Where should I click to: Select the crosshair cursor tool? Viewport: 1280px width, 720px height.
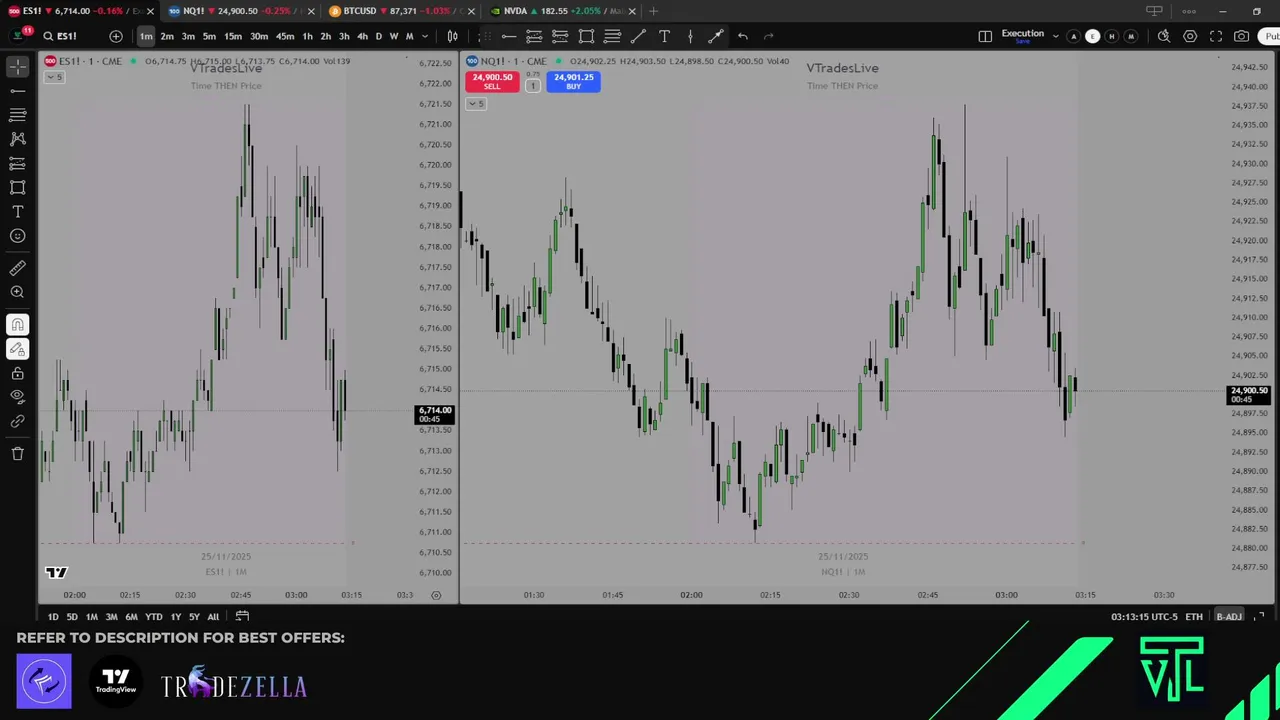click(x=18, y=67)
